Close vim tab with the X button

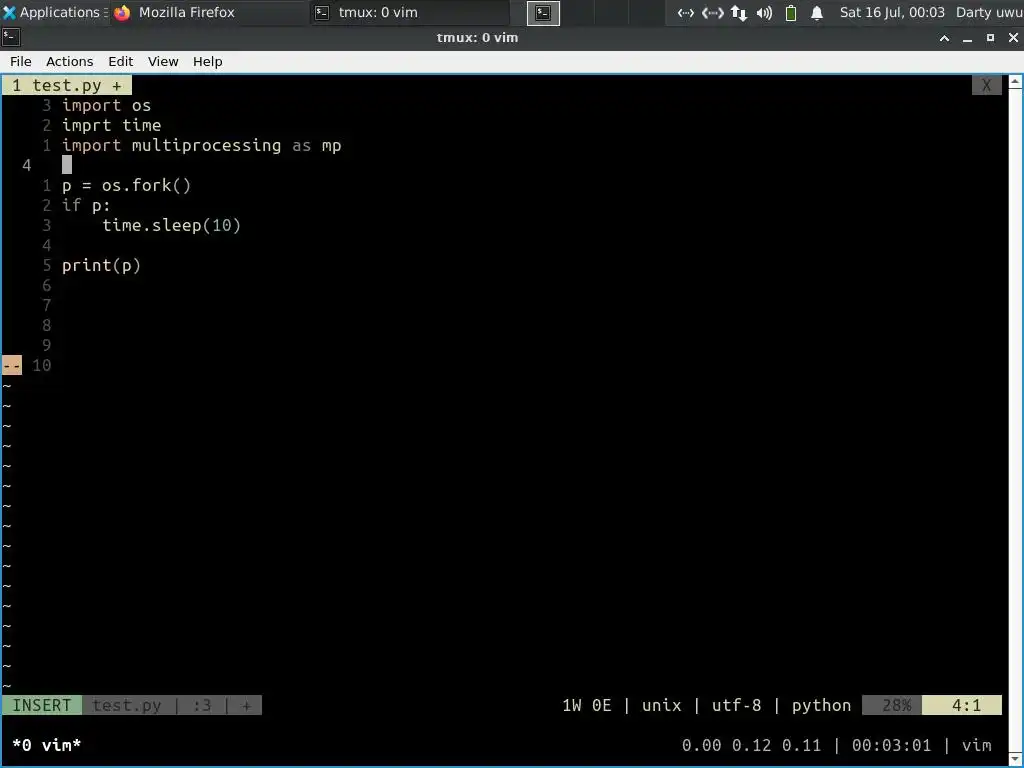click(x=987, y=86)
